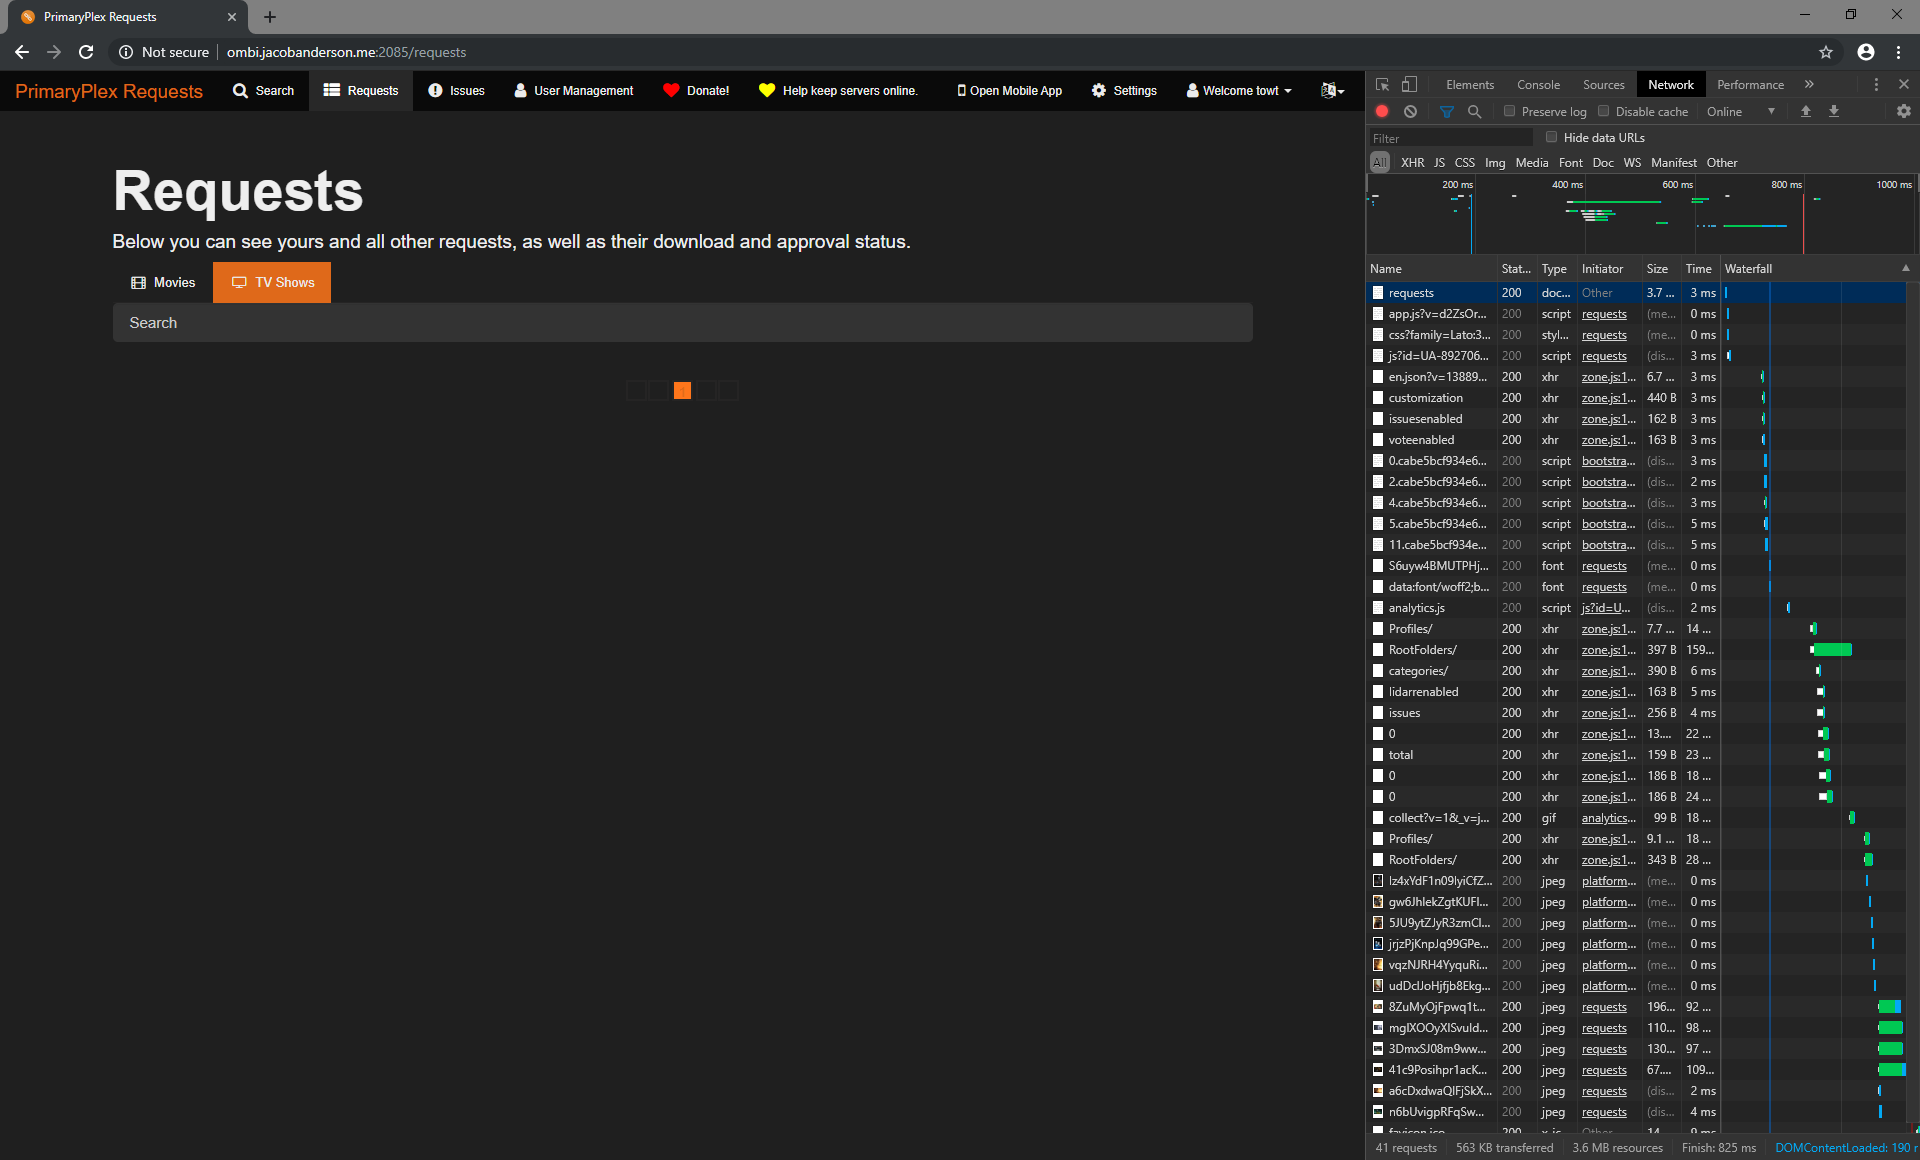Open the Welcome towt user dropdown
Screen dimensions: 1920x1160
pos(1238,91)
